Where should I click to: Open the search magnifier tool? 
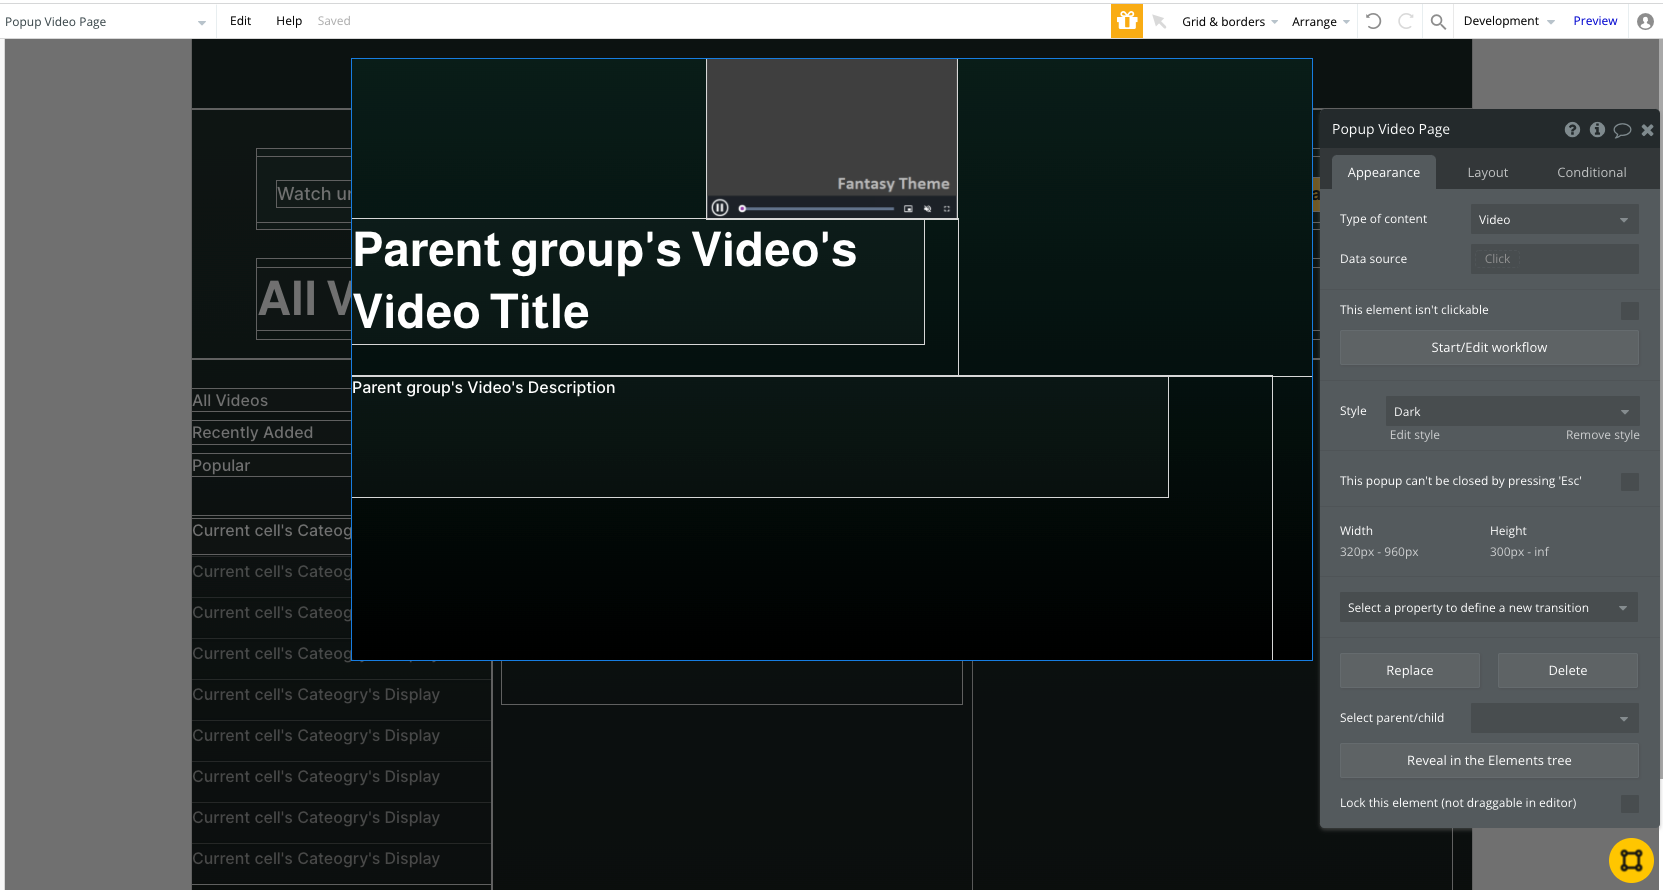1438,21
